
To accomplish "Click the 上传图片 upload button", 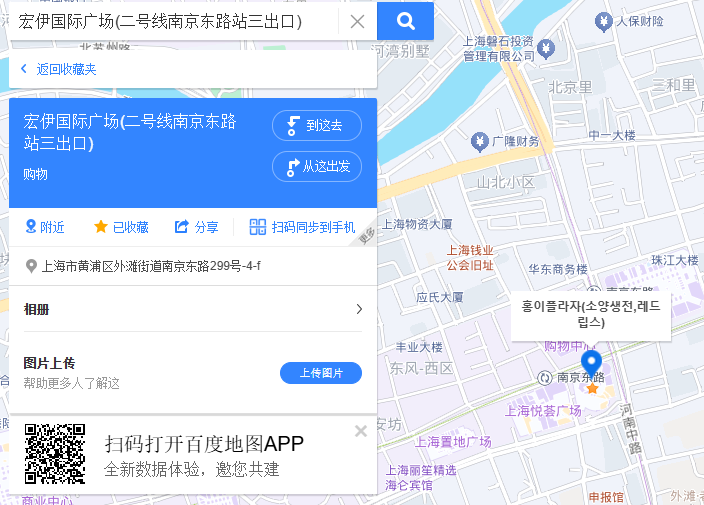I will [x=321, y=373].
